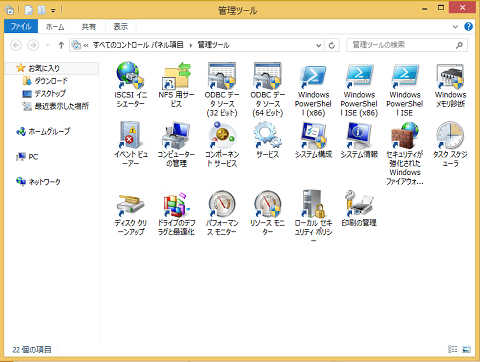Open イベント ビューアー icon
480x362 pixels.
click(130, 144)
